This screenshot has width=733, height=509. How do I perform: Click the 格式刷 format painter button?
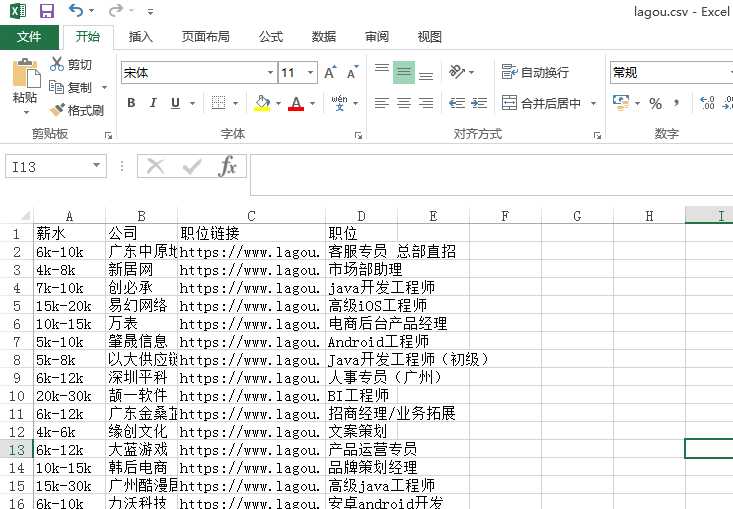(77, 110)
